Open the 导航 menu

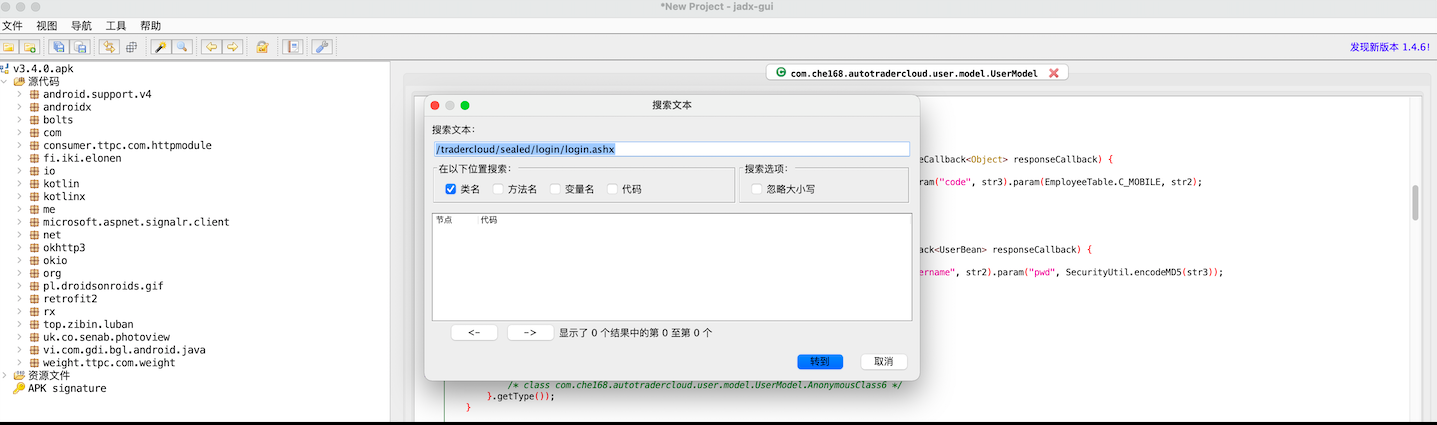coord(82,26)
